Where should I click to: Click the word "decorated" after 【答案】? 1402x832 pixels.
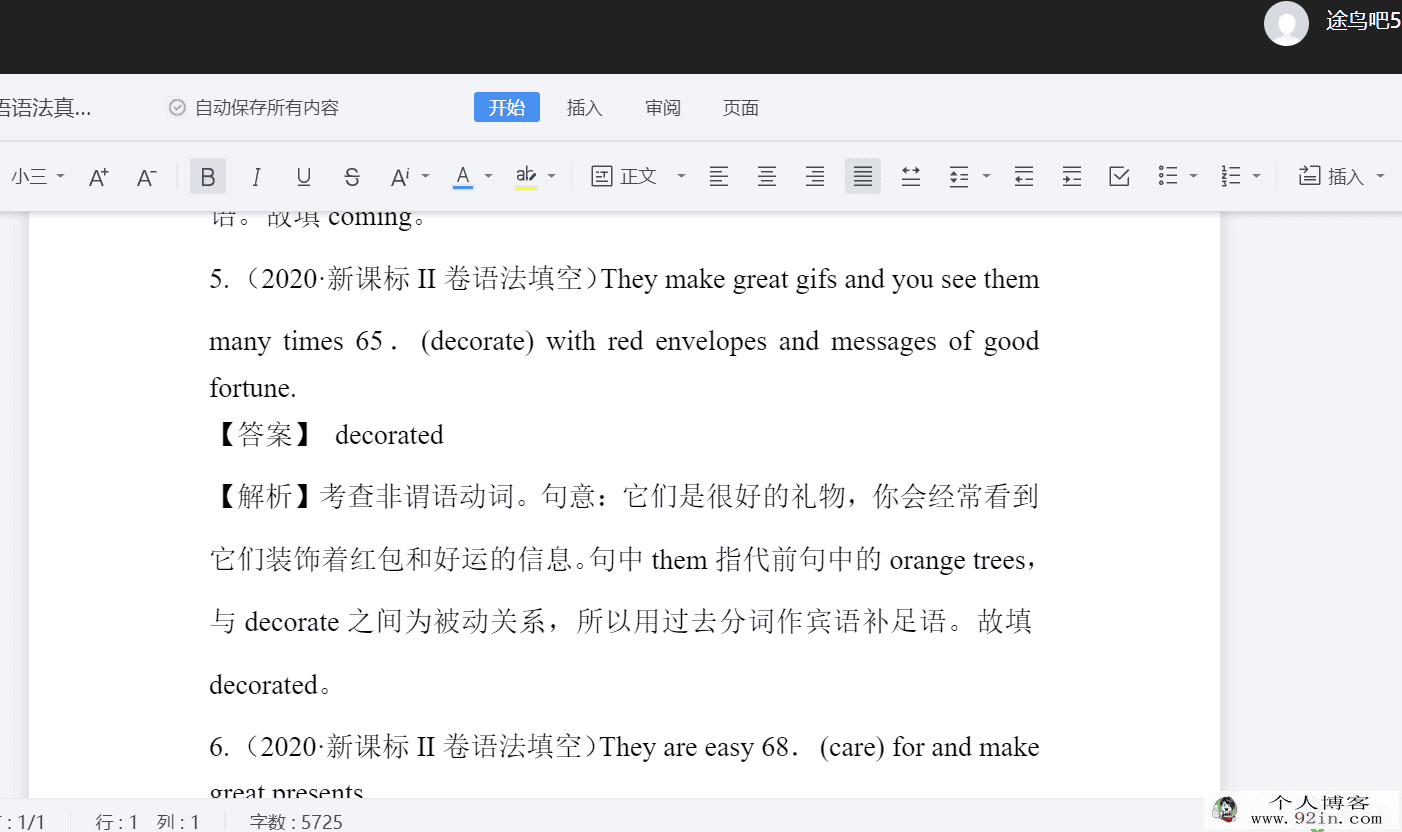[x=389, y=436]
